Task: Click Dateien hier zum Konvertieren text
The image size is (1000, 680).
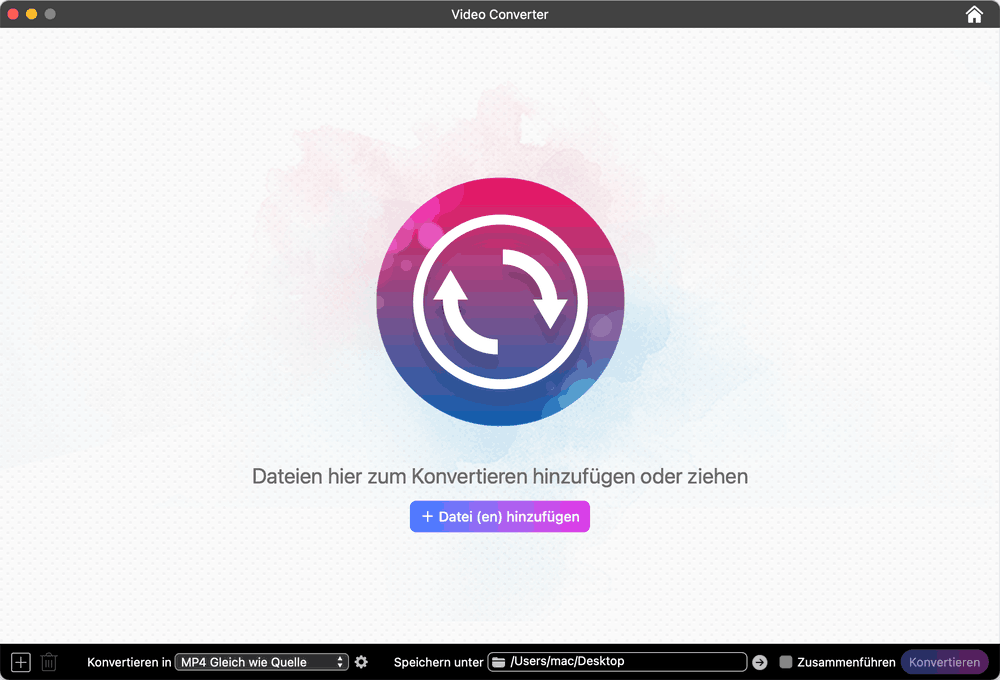Action: (499, 477)
